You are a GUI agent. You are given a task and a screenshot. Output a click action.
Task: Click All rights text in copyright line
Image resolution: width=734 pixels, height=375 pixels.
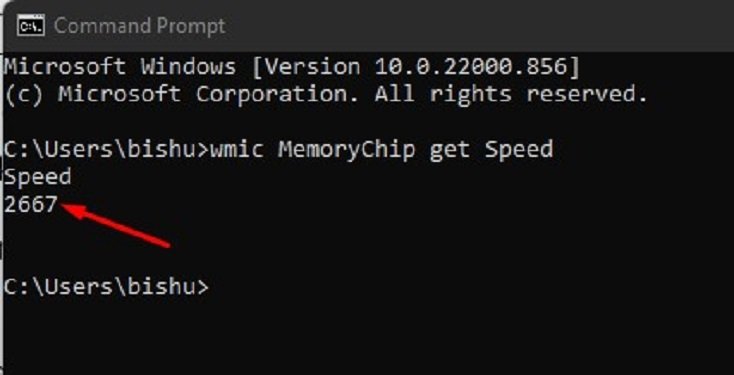click(443, 96)
